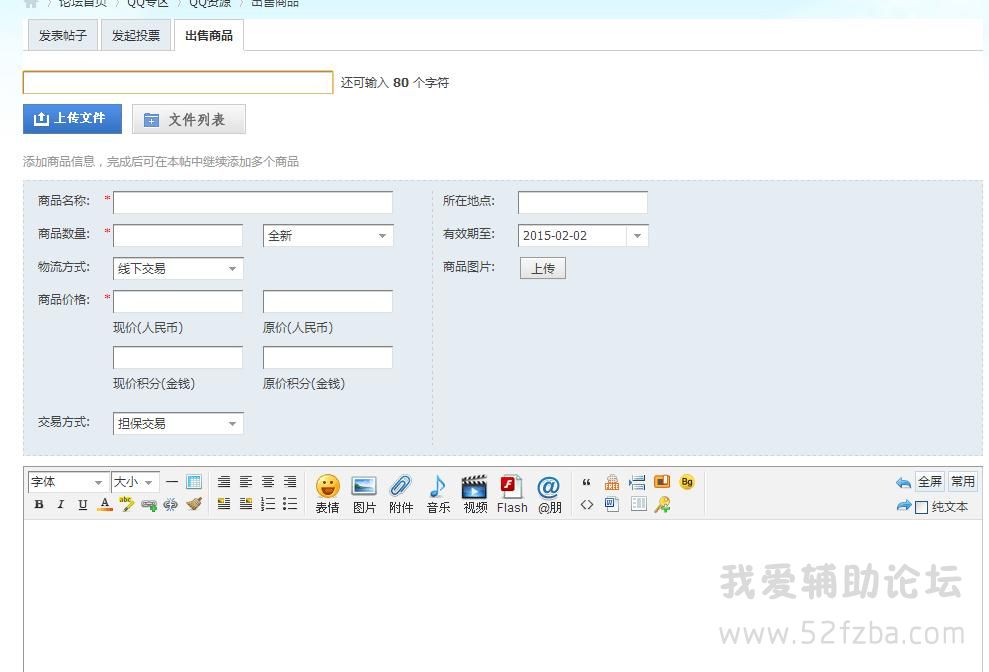This screenshot has height=672, width=989.
Task: Align text left in editor
Action: tap(246, 481)
